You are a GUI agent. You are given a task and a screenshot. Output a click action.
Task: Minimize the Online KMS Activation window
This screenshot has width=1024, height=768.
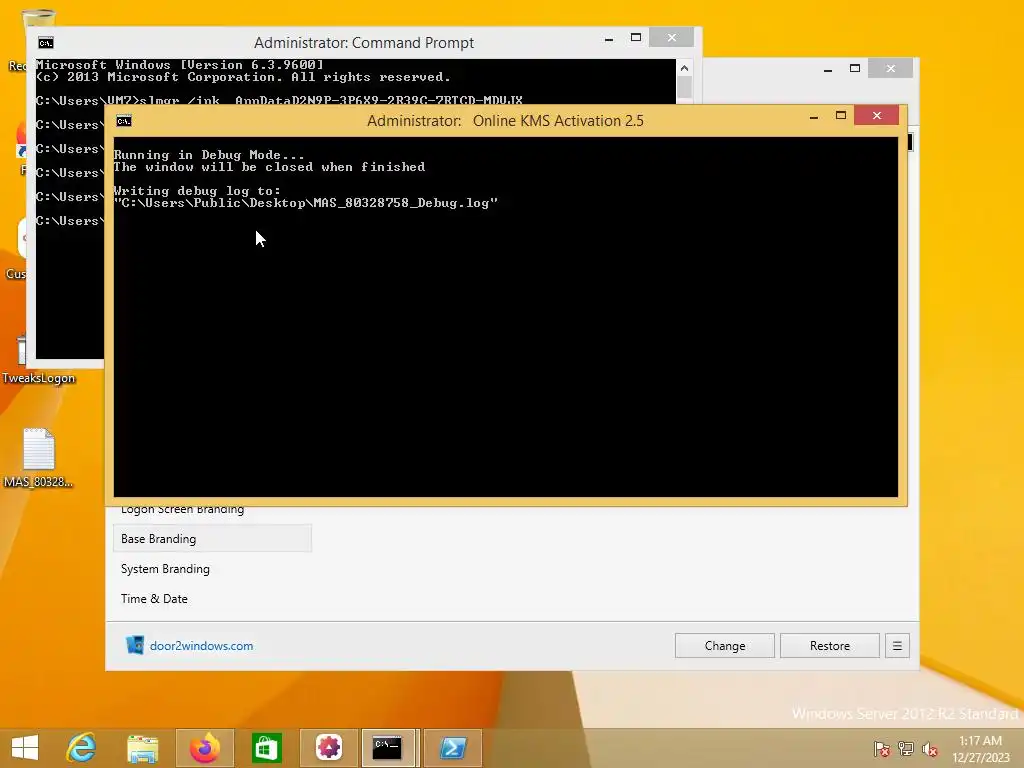pos(814,117)
